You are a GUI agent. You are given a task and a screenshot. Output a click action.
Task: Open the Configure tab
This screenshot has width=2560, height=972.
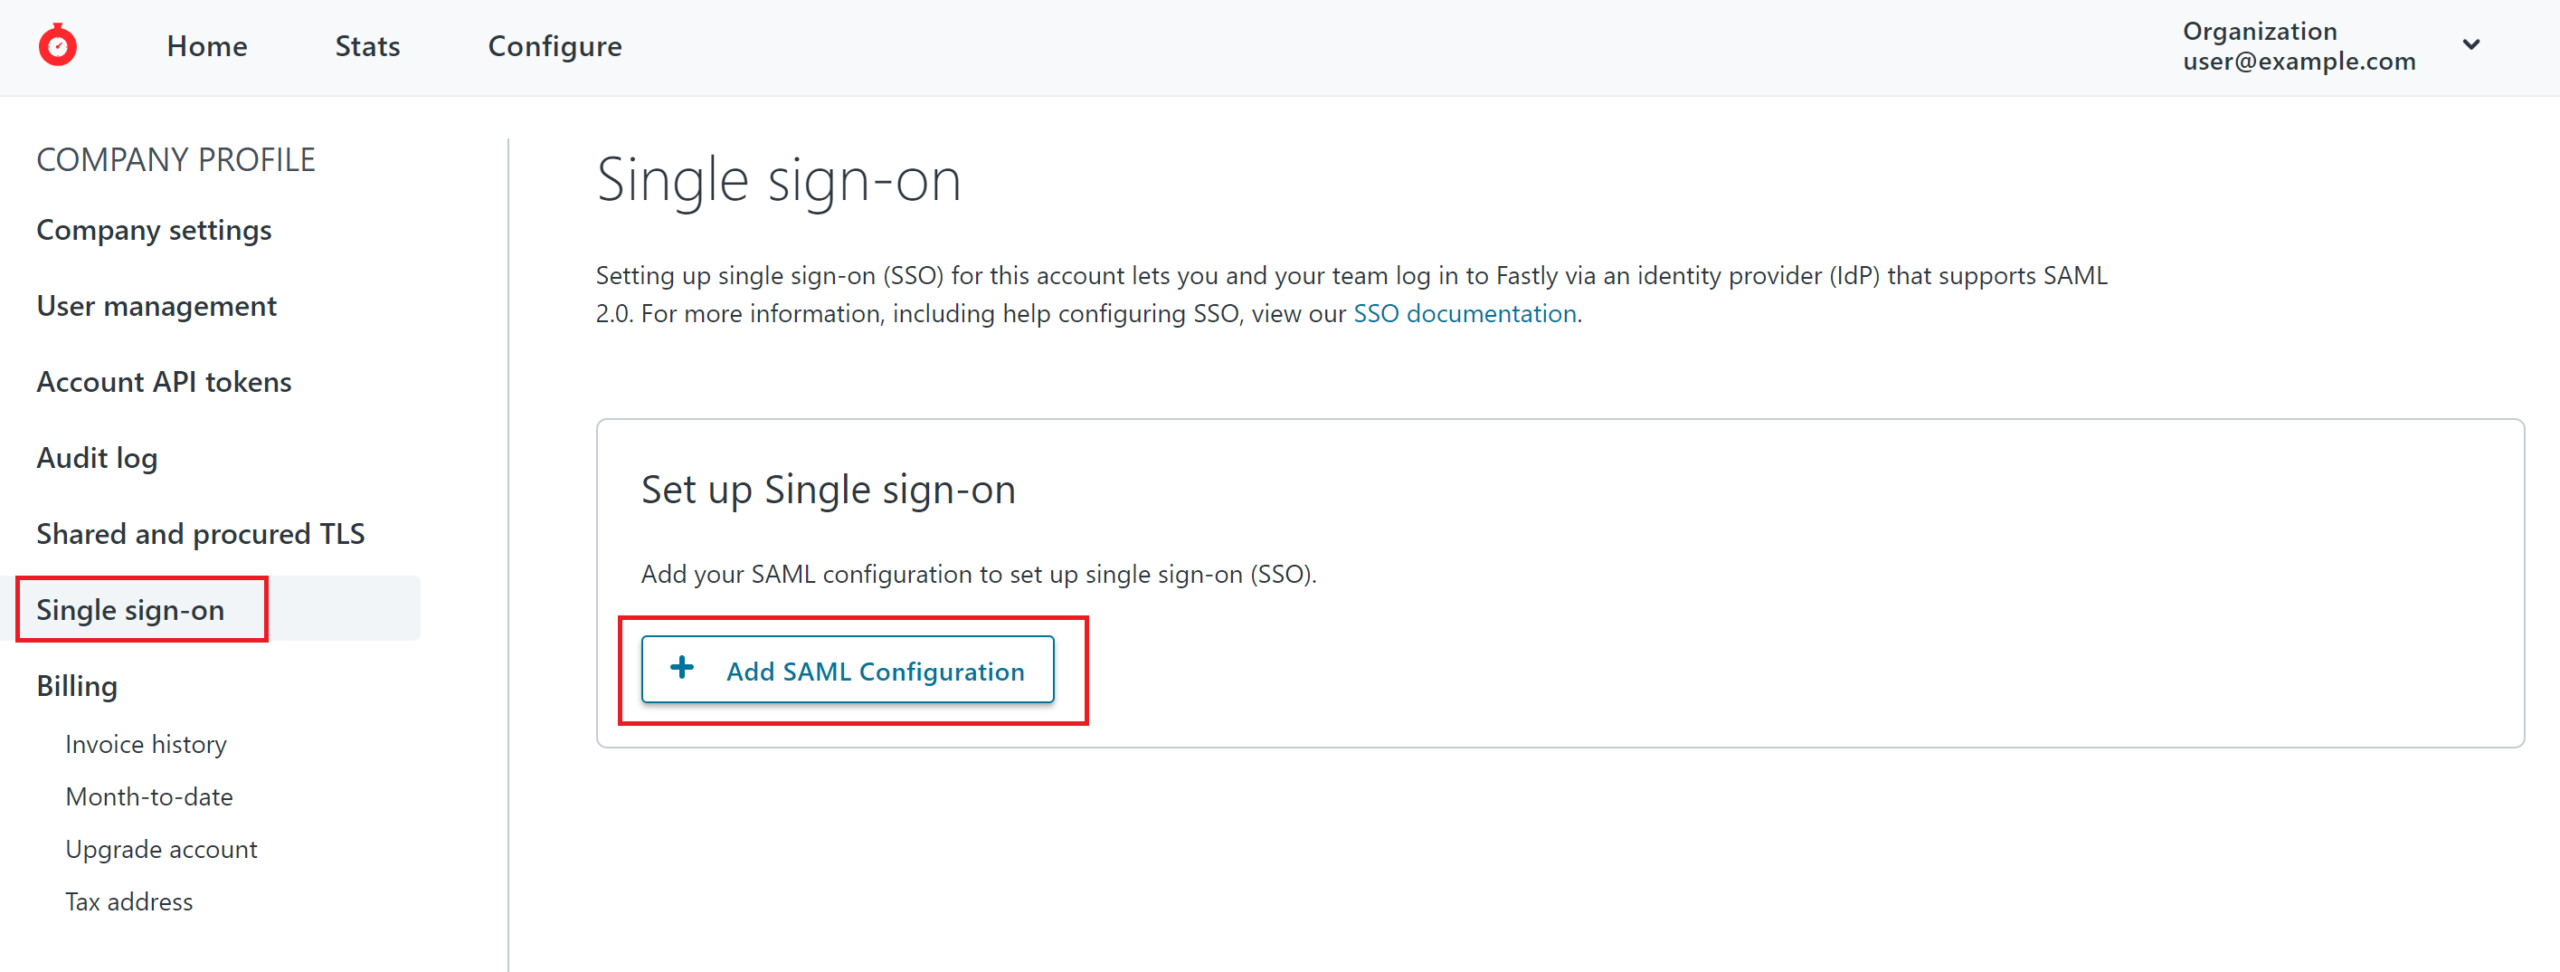pyautogui.click(x=554, y=46)
